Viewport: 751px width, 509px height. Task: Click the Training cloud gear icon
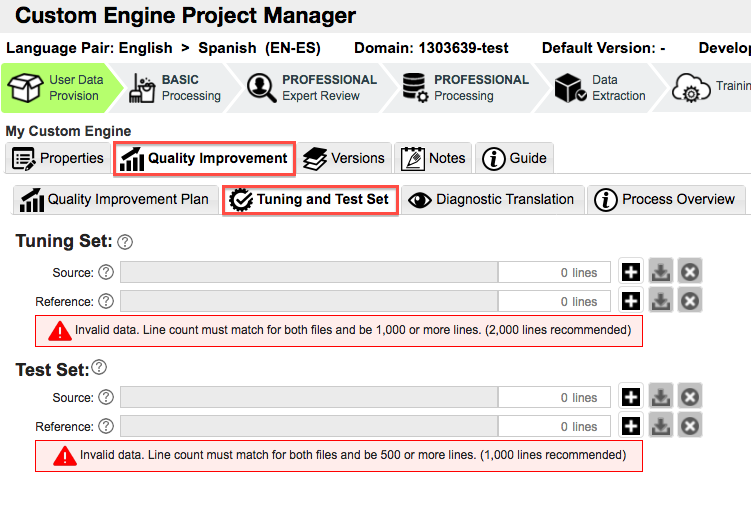pyautogui.click(x=691, y=88)
